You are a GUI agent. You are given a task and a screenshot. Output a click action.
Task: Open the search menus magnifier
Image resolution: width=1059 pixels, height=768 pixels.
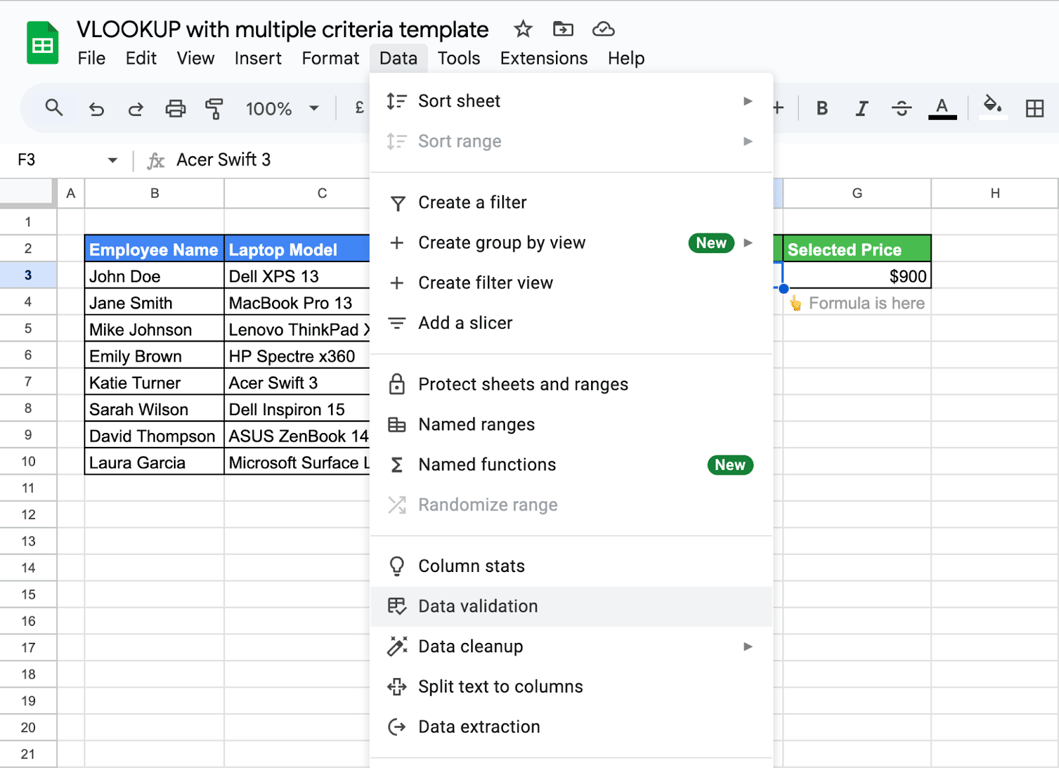click(x=54, y=108)
